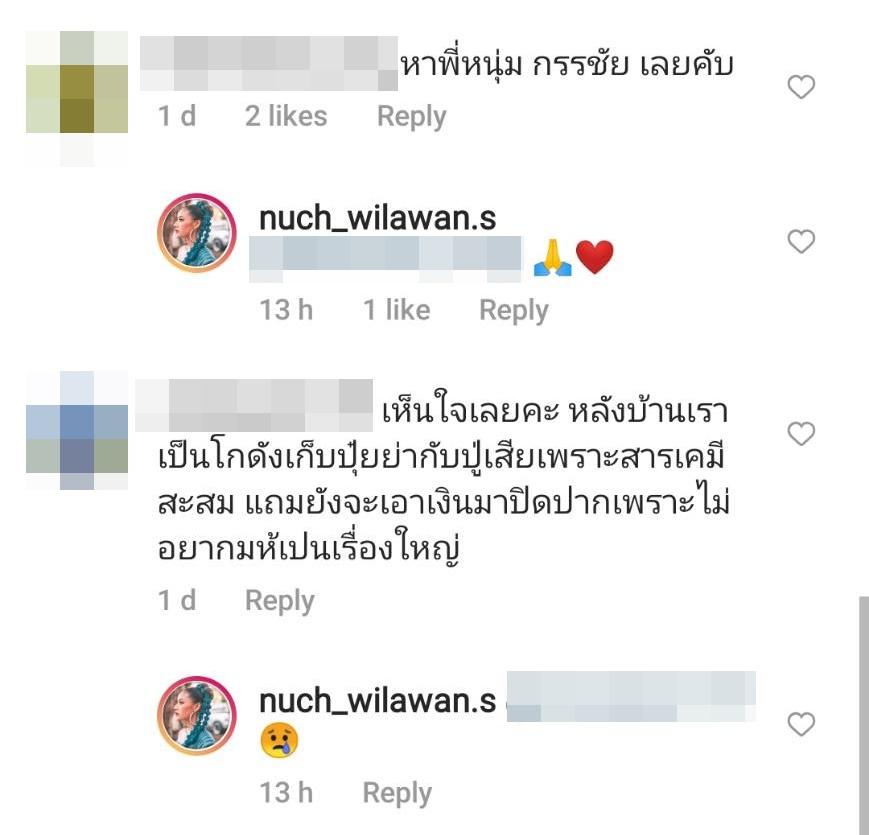Tap heart on the เห็นใจเลยคะ comment
Viewport: 869px width, 835px height.
(x=801, y=433)
